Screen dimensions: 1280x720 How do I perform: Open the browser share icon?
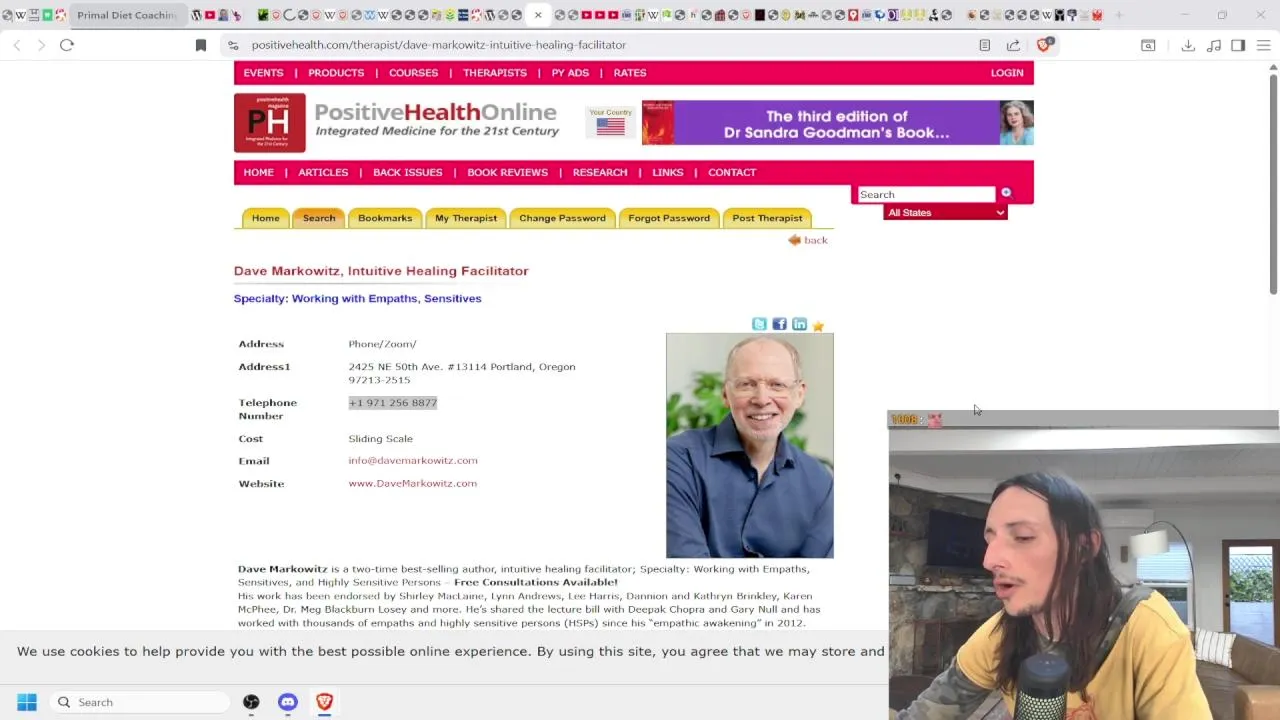[1013, 45]
